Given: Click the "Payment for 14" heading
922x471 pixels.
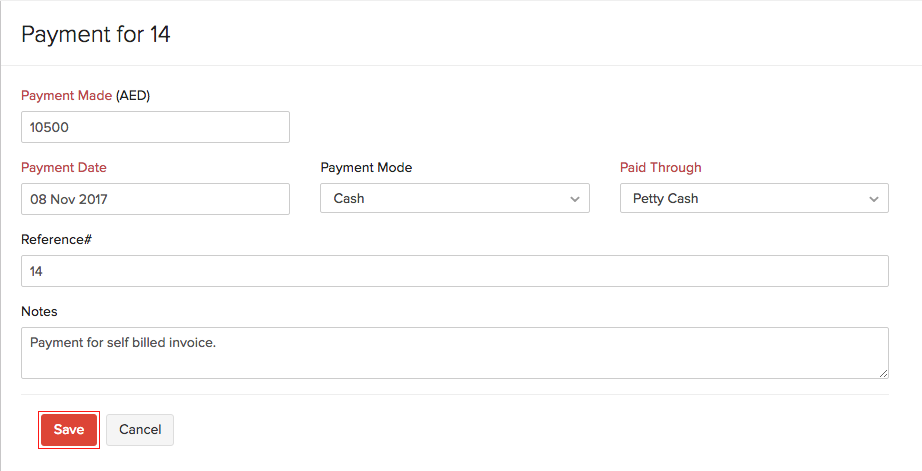Looking at the screenshot, I should click(96, 34).
